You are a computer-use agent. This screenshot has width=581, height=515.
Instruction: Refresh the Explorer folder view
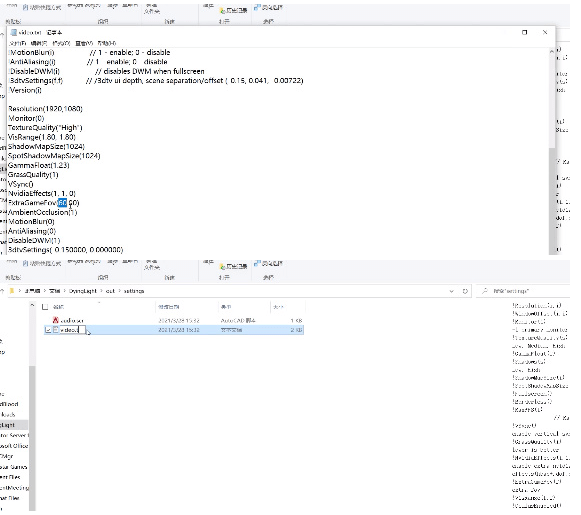(x=465, y=292)
